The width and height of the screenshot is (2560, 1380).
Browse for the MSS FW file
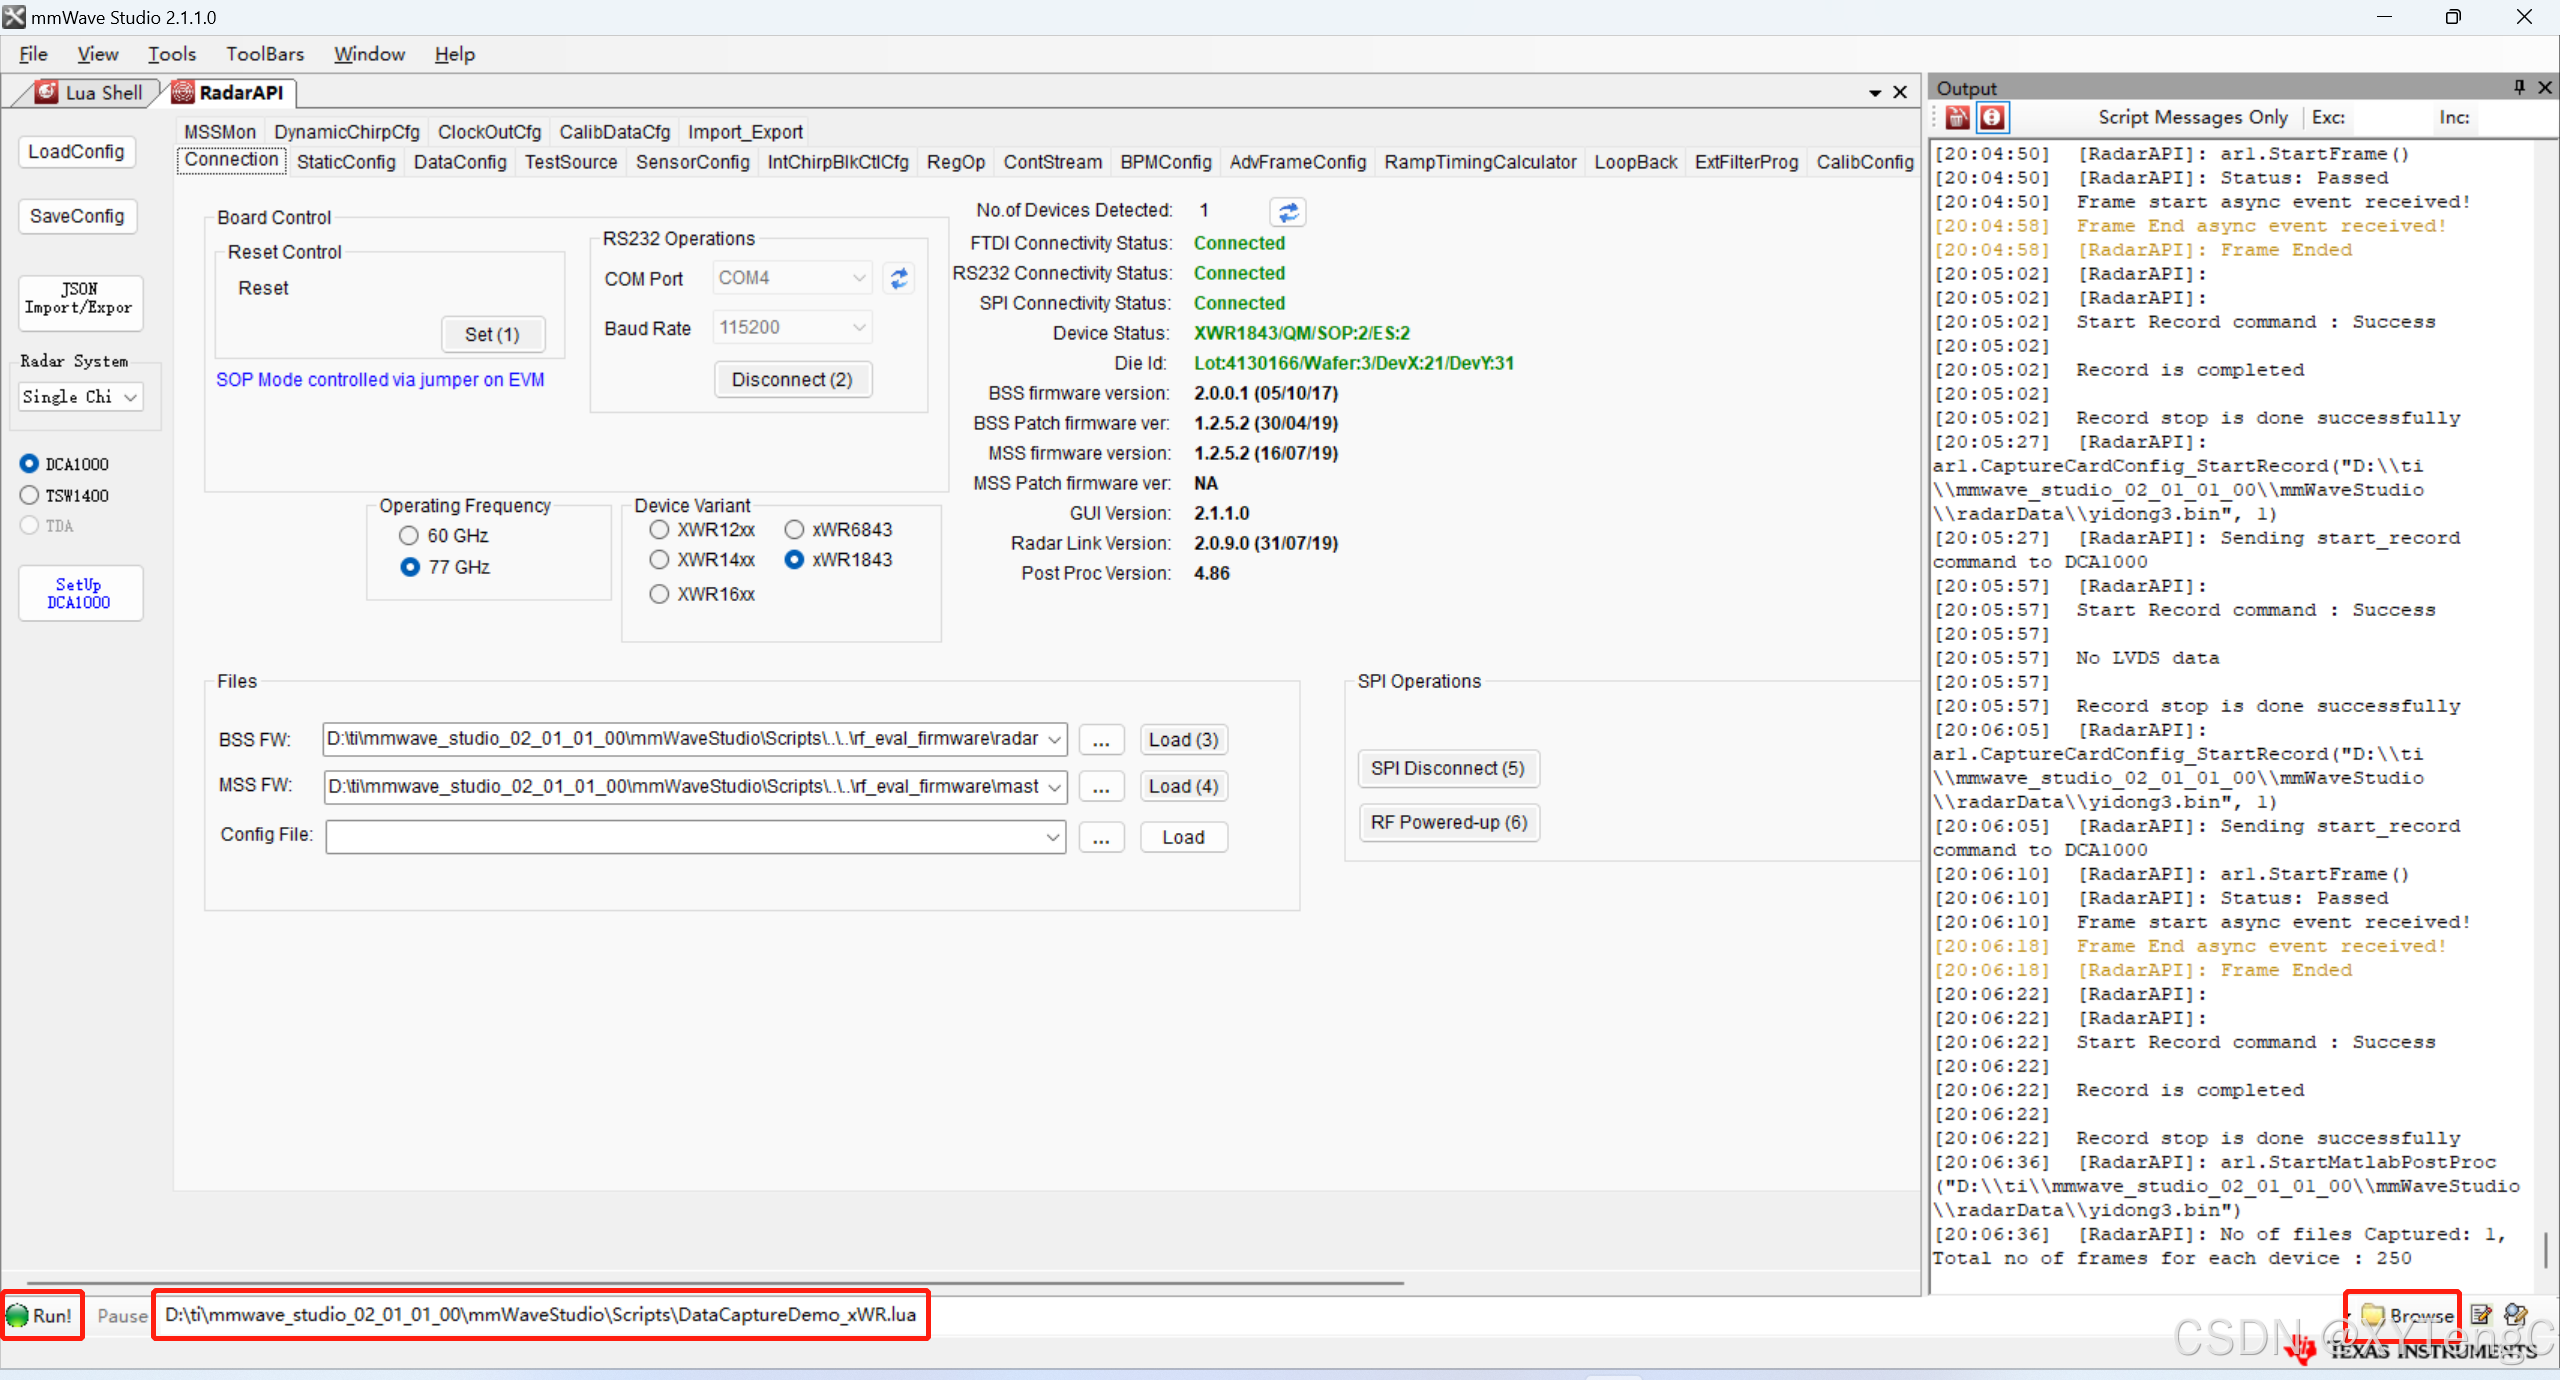pos(1101,787)
